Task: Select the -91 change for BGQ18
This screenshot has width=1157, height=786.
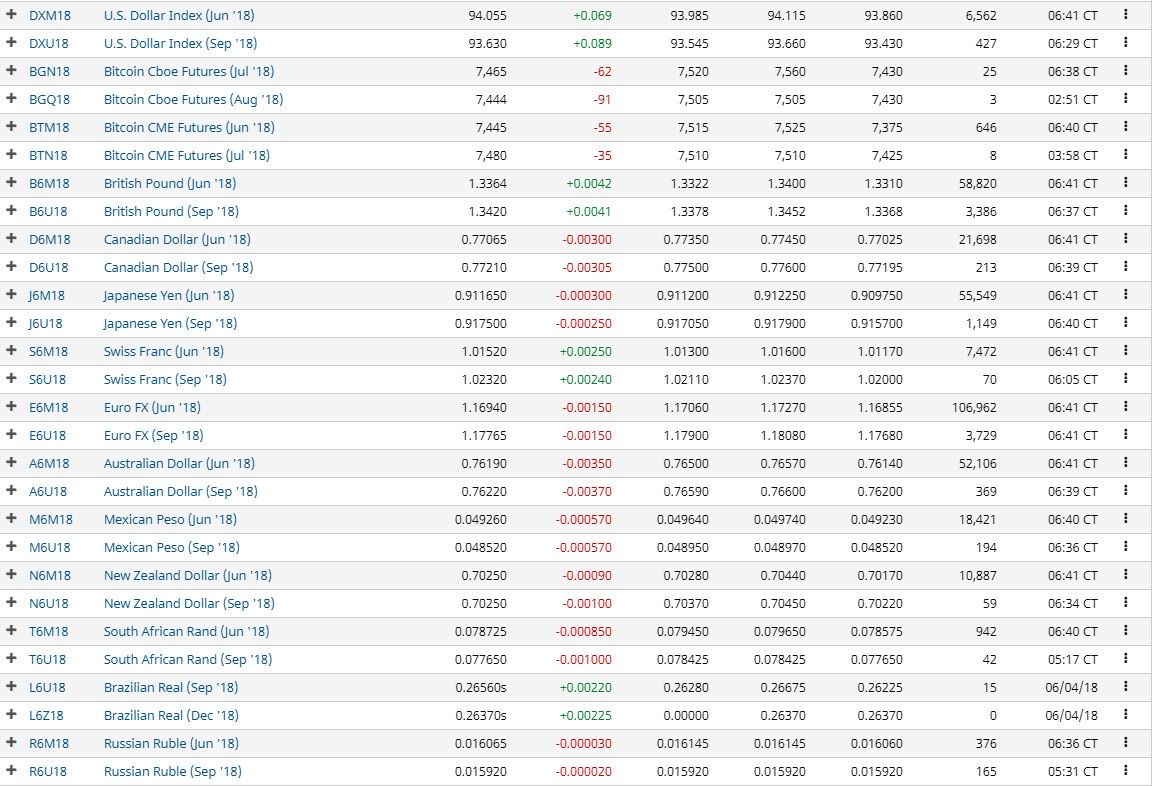Action: [603, 100]
